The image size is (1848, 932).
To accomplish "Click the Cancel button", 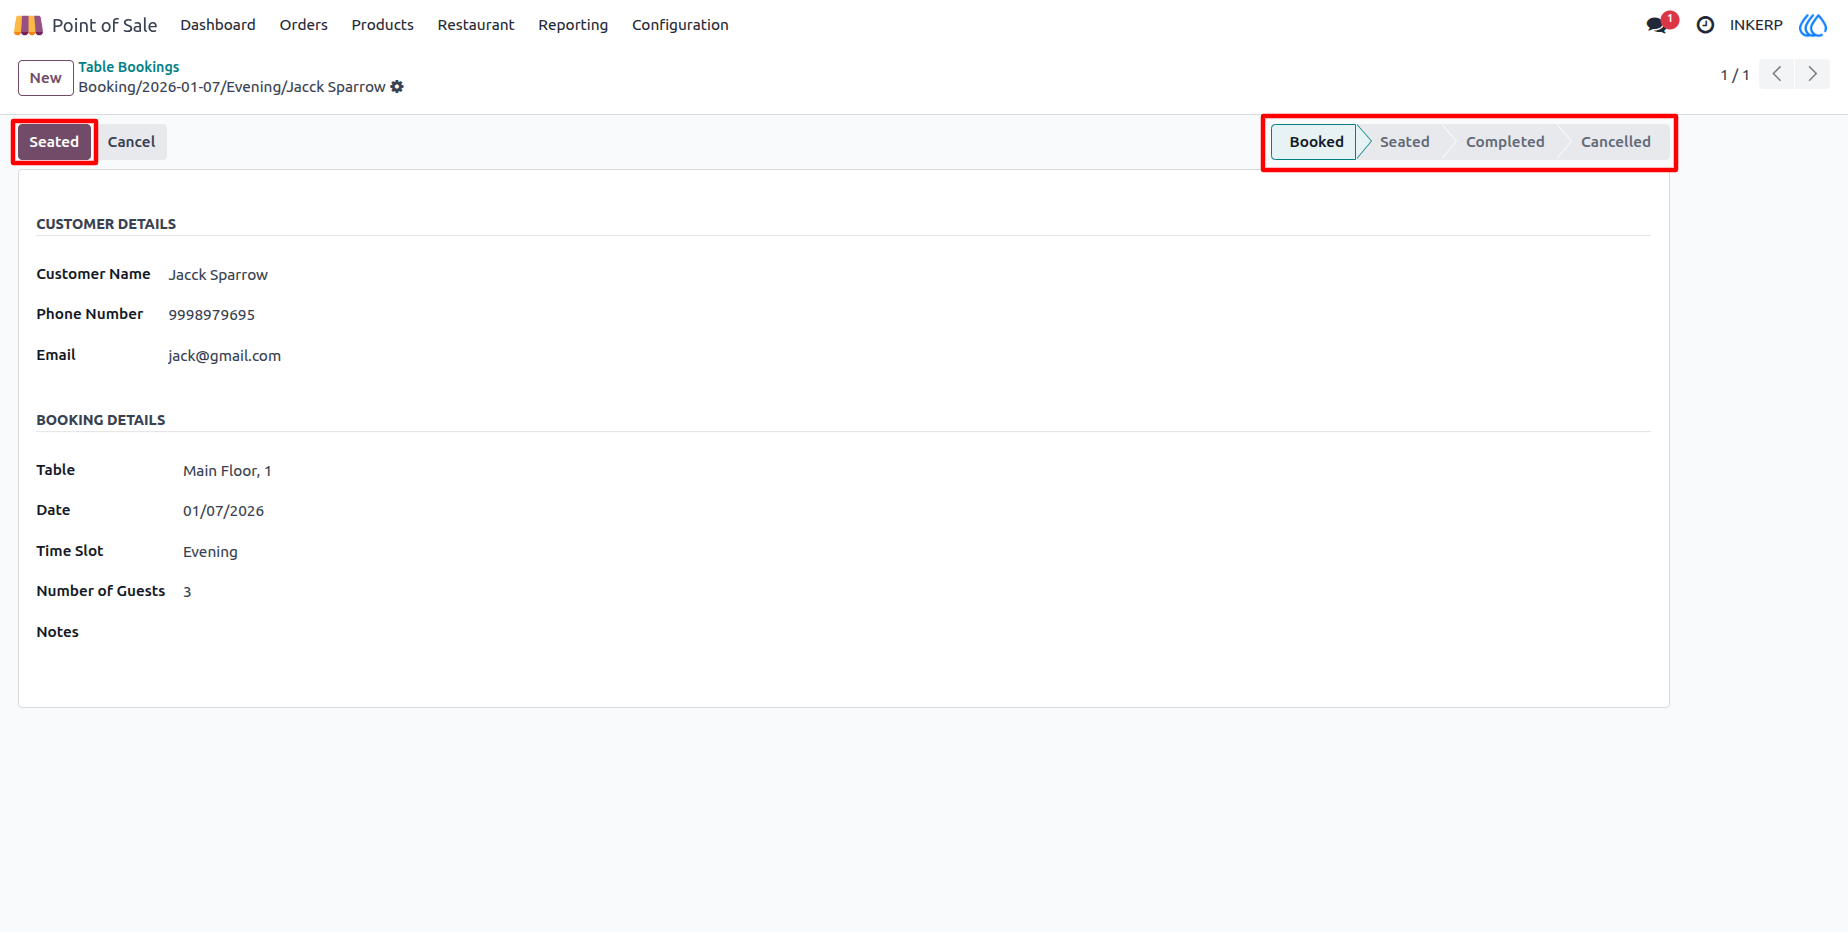I will (131, 142).
